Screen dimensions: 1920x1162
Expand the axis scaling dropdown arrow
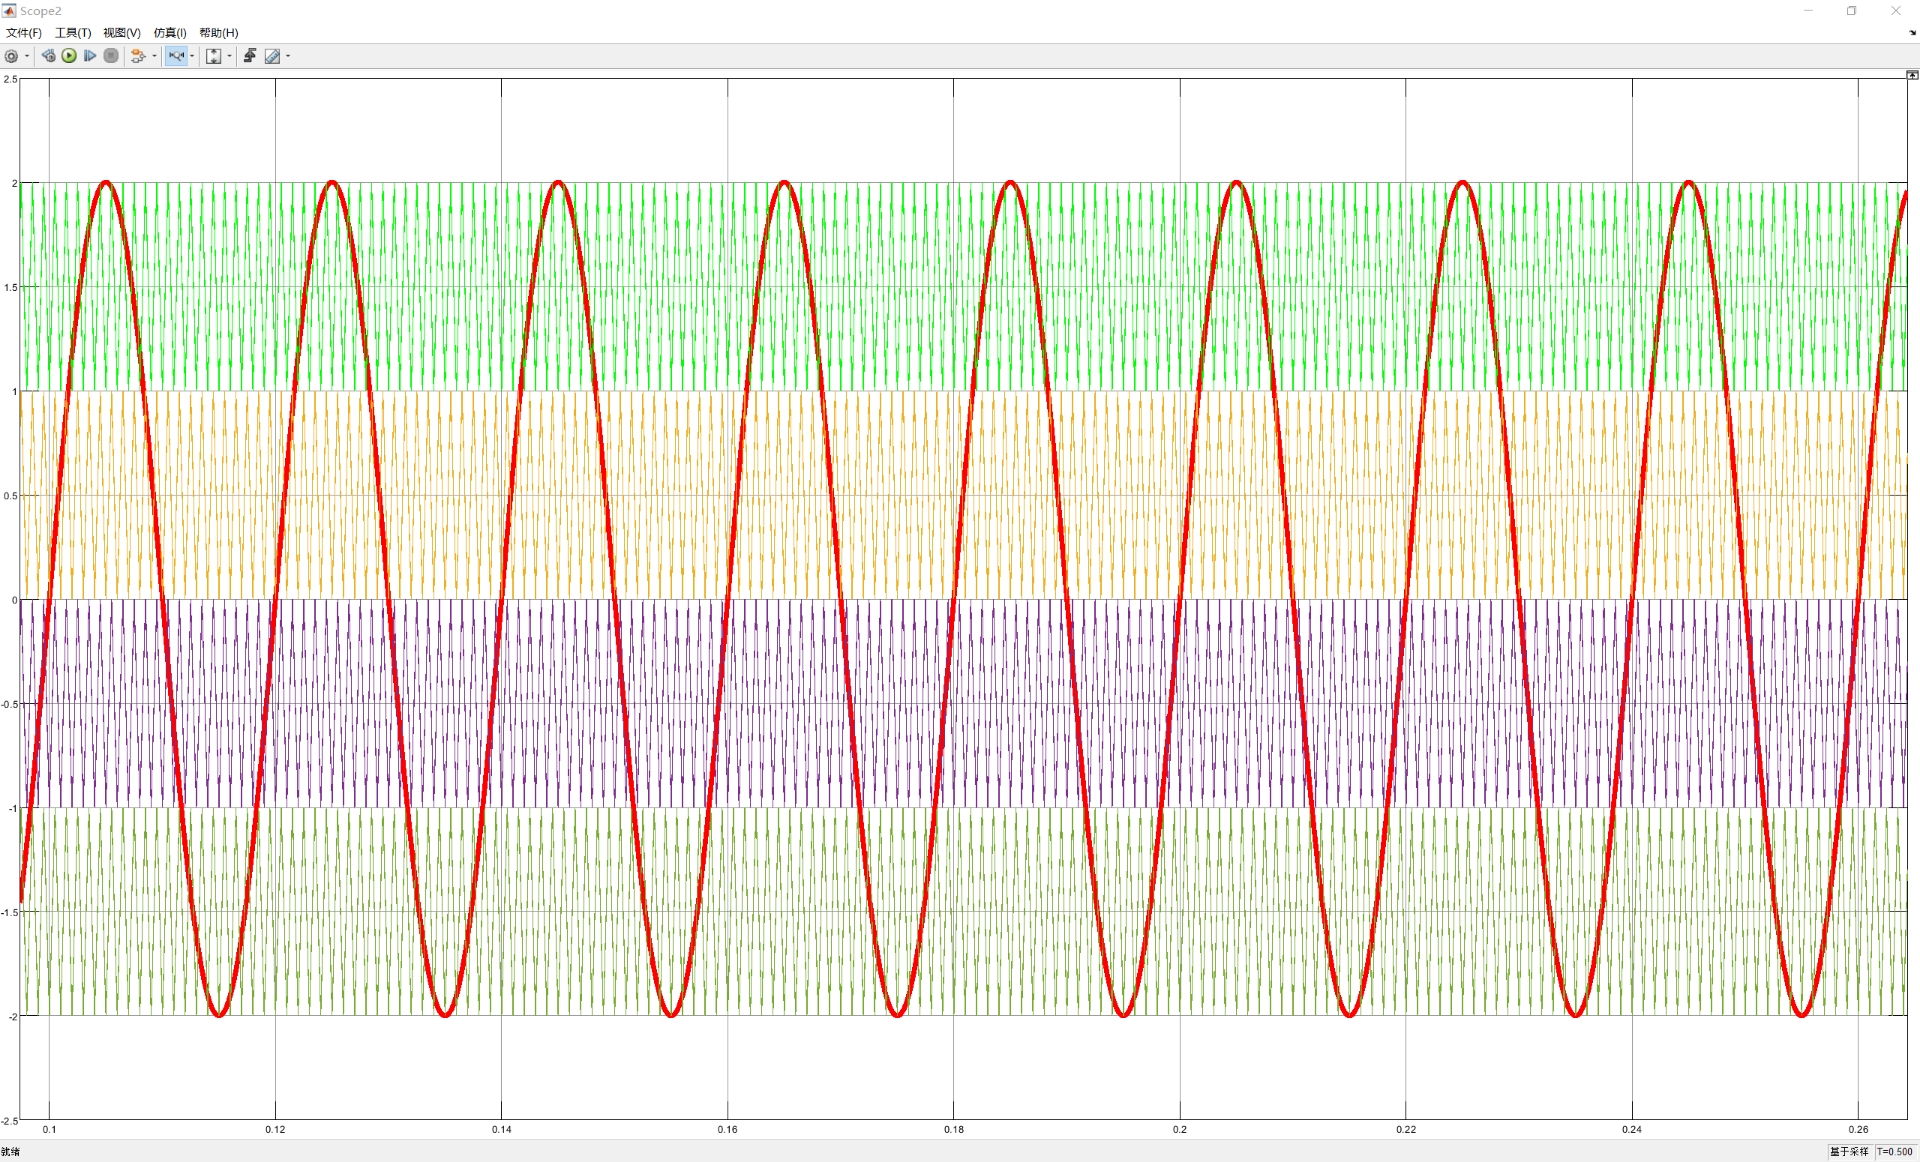[x=229, y=56]
